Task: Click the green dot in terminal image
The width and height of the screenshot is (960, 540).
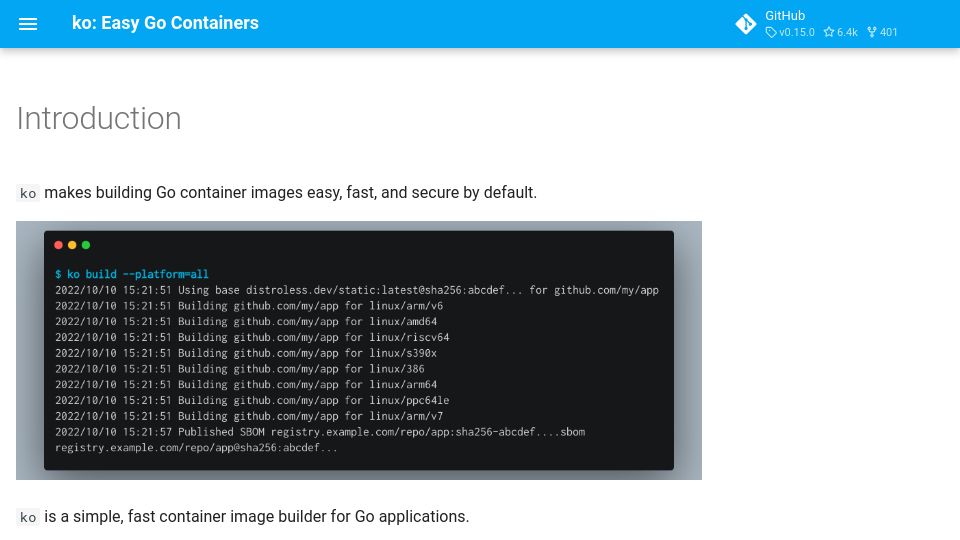Action: coord(86,245)
